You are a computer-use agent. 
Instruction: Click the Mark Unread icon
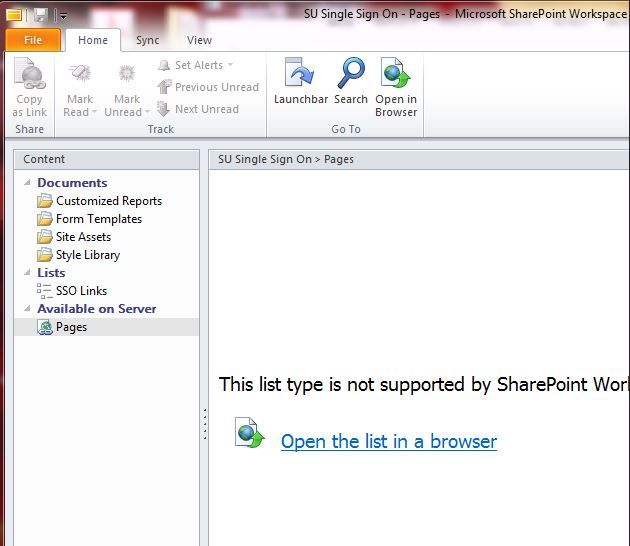coord(127,74)
